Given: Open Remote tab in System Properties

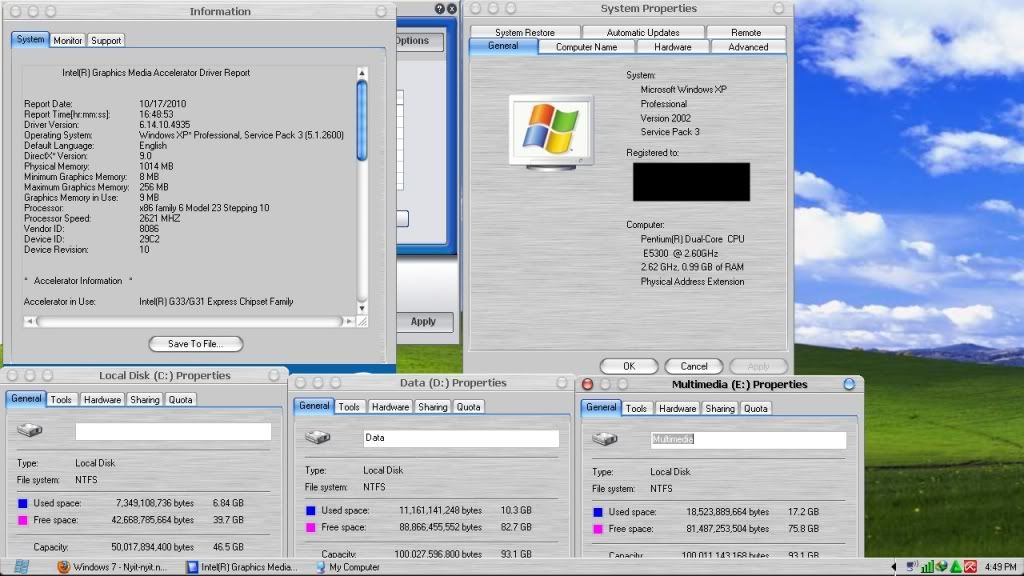Looking at the screenshot, I should click(746, 32).
